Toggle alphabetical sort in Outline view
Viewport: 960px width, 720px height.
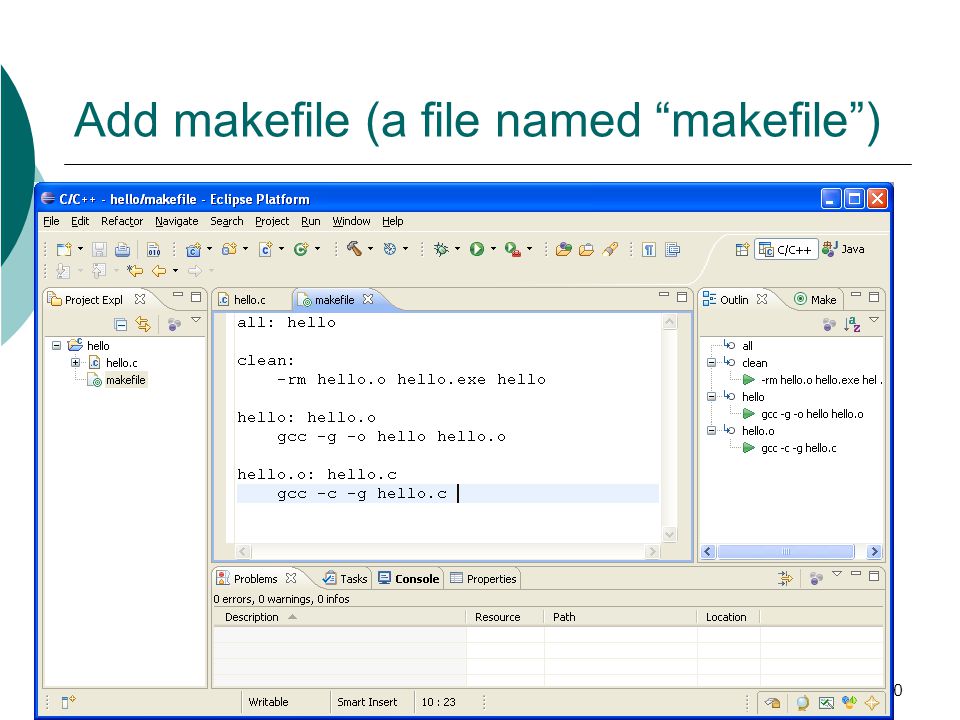(x=852, y=324)
